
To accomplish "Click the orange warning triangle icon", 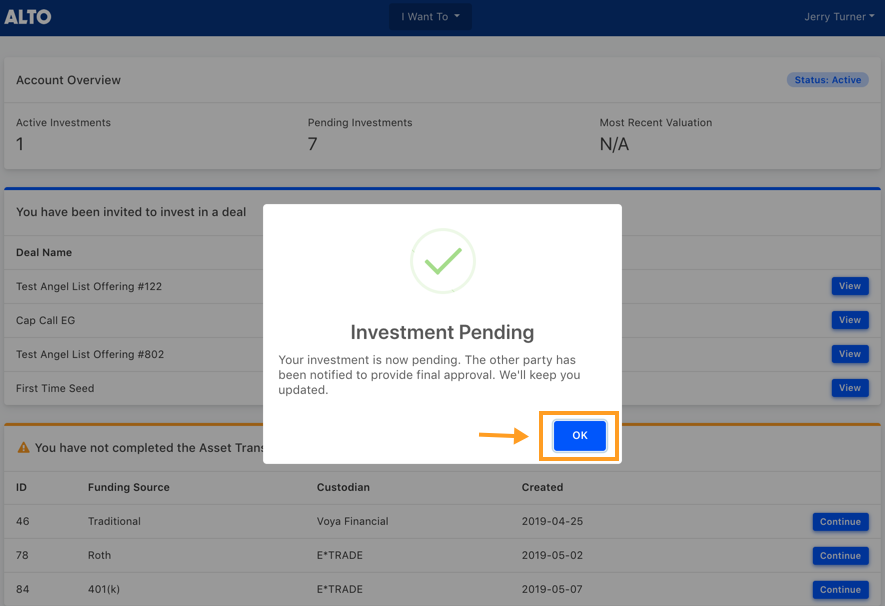I will coord(23,447).
